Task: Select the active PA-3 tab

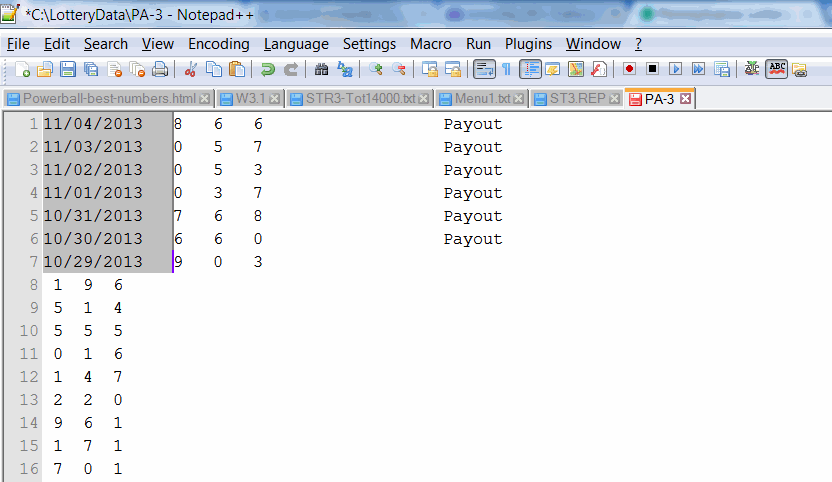Action: point(660,99)
